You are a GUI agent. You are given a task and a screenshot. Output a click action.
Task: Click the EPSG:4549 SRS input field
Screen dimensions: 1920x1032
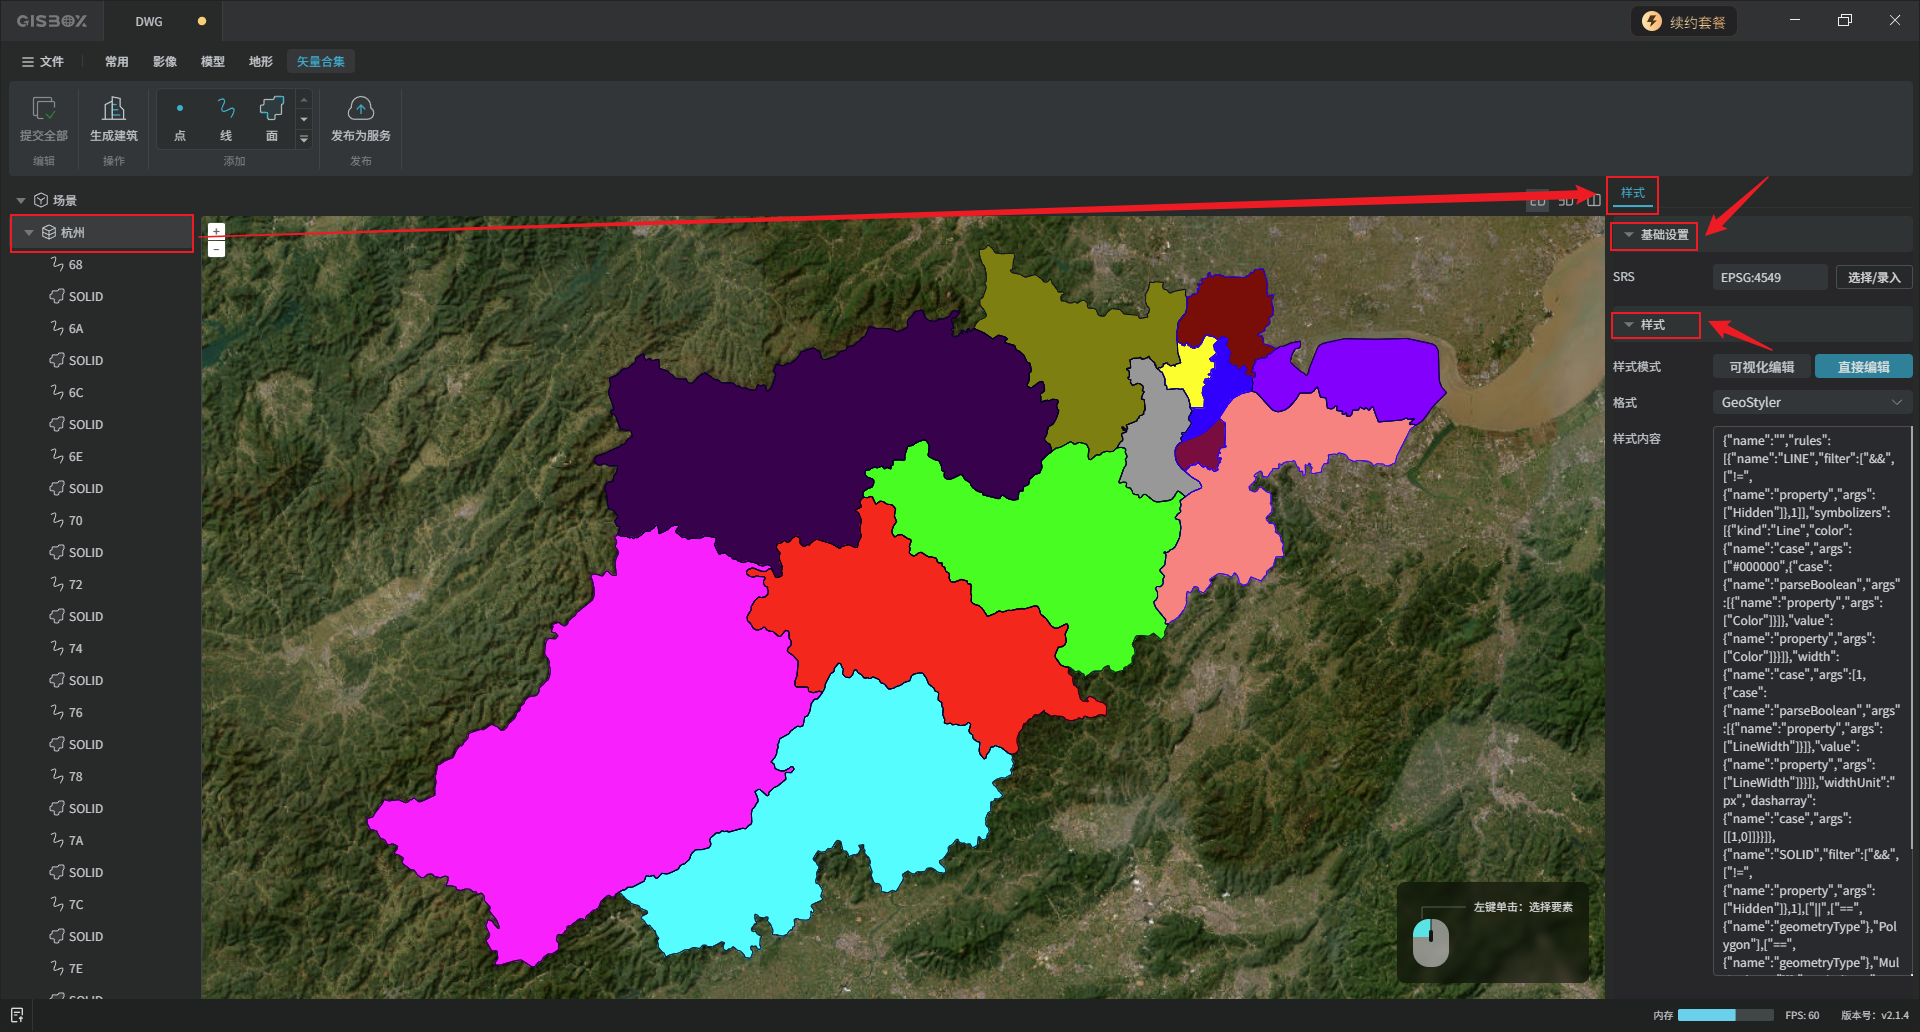tap(1769, 277)
